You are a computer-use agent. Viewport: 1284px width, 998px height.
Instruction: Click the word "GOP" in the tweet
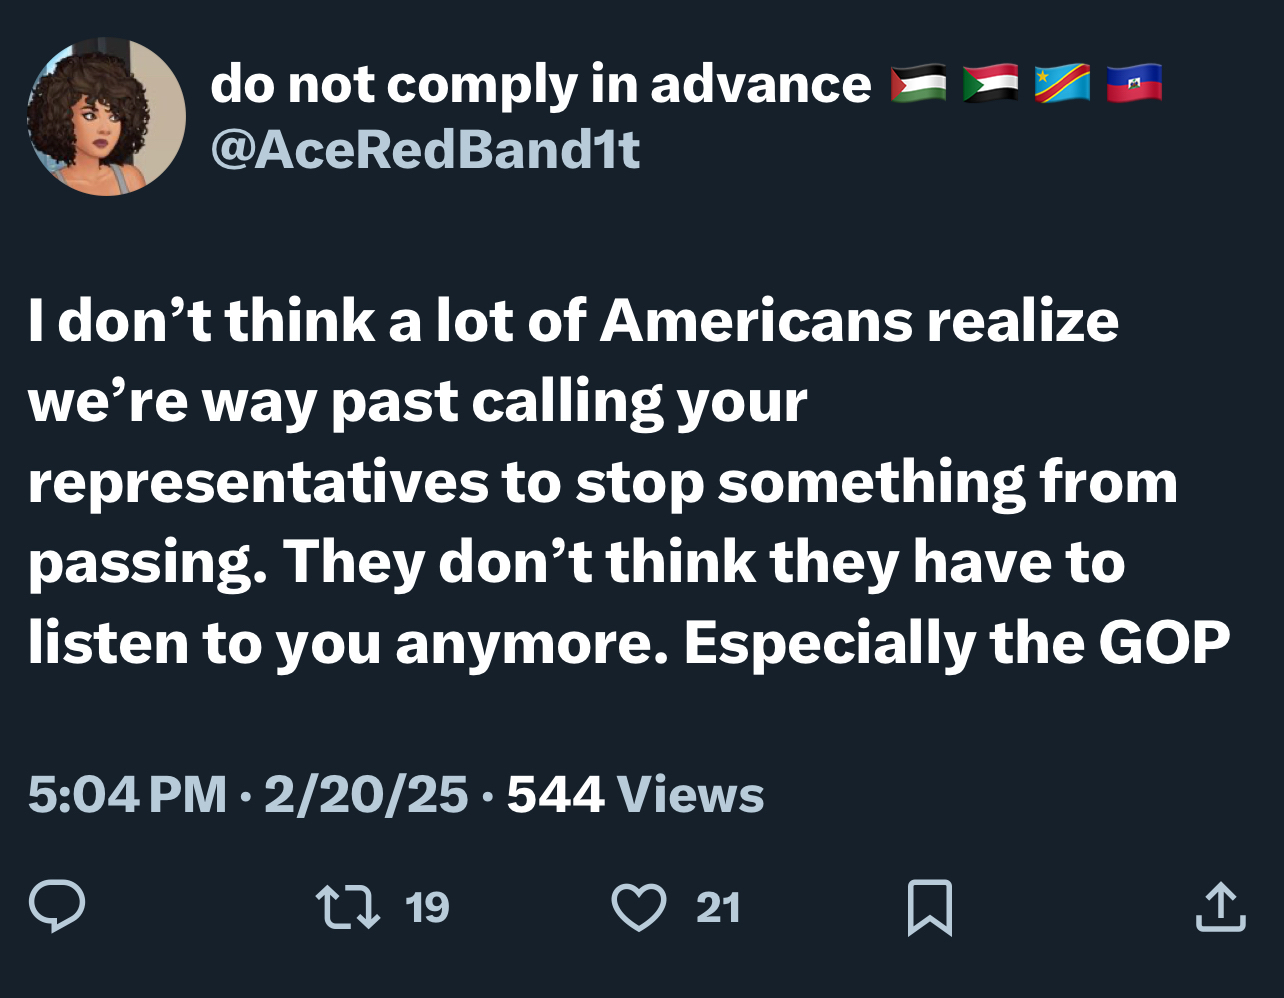pyautogui.click(x=1164, y=643)
